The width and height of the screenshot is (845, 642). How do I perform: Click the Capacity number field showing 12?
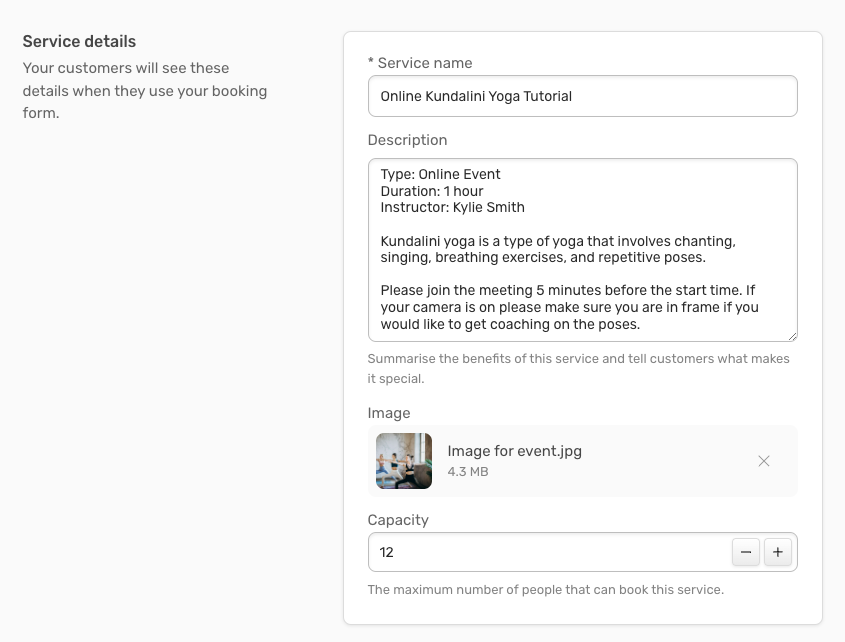(550, 552)
